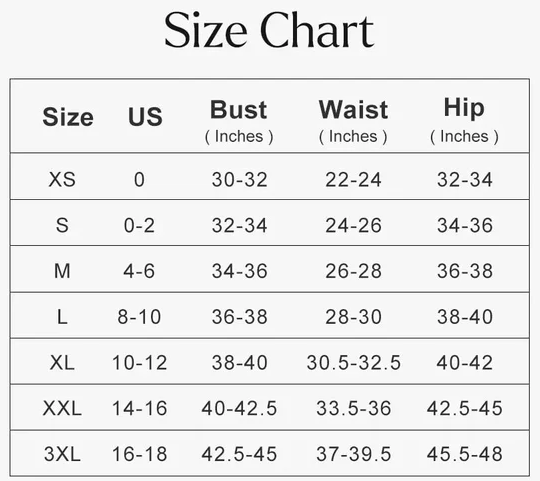Viewport: 540px width, 481px height.
Task: Select the XS size row label
Action: tap(62, 179)
